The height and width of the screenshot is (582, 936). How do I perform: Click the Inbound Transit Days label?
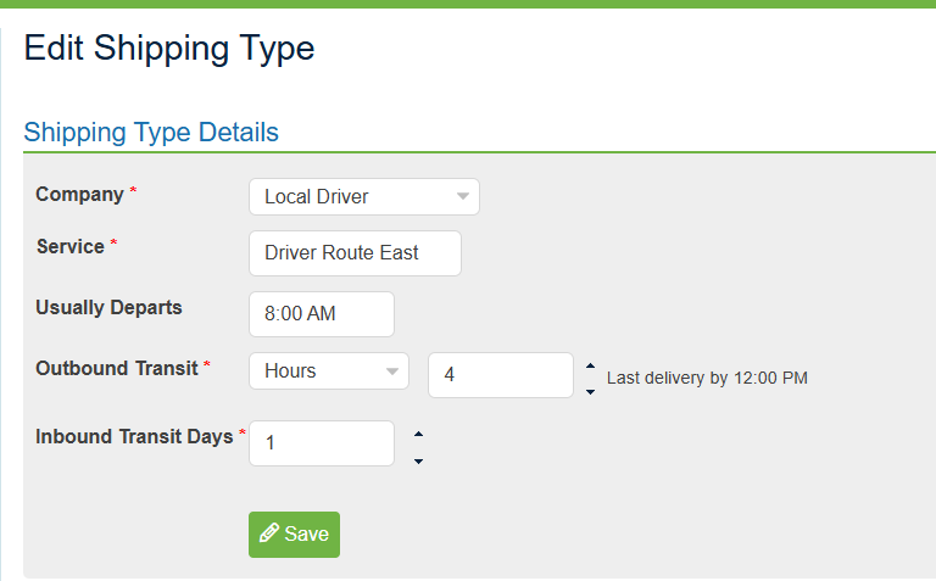click(x=133, y=436)
